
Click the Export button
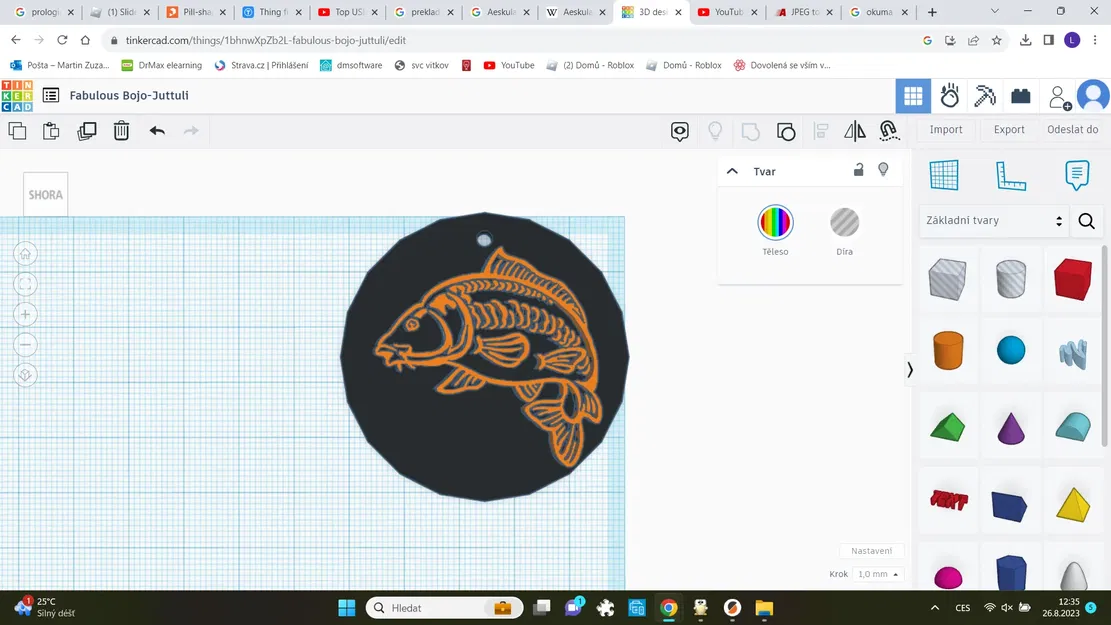click(x=1009, y=130)
